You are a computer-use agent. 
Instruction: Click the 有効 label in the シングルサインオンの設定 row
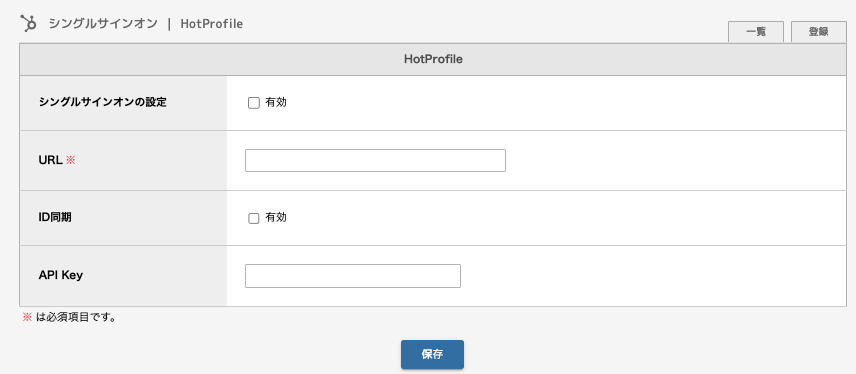click(x=276, y=103)
